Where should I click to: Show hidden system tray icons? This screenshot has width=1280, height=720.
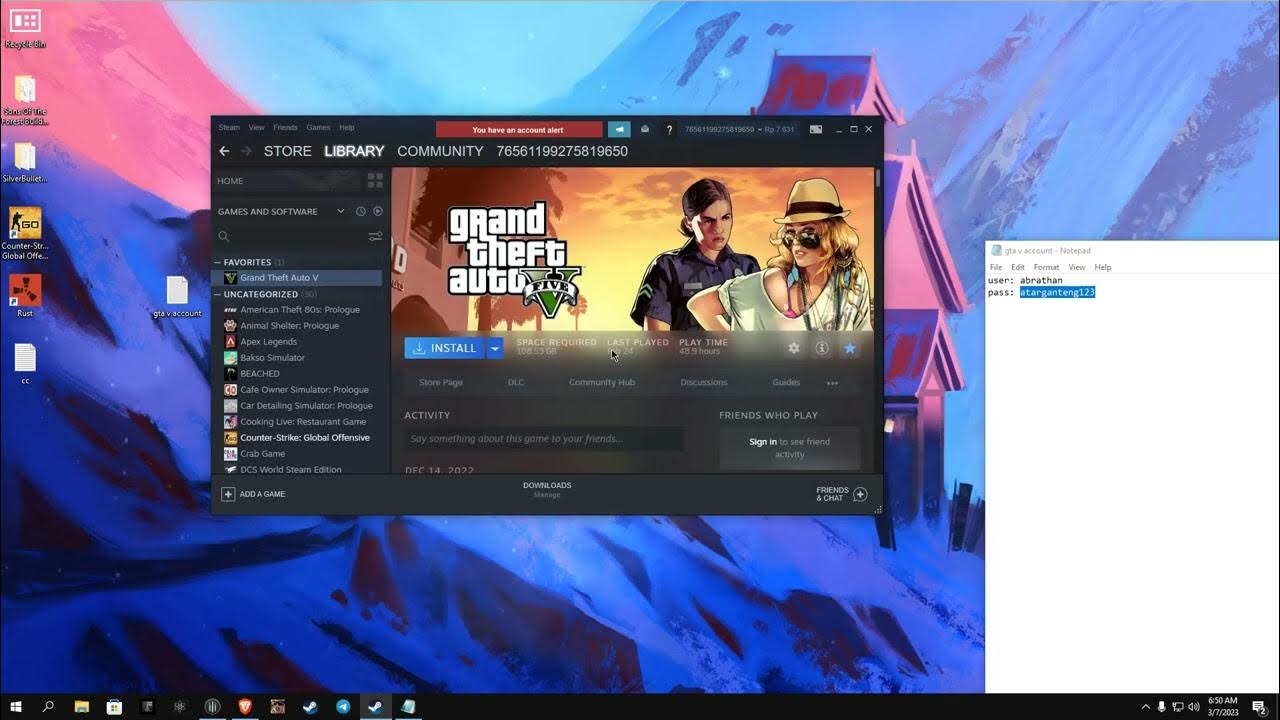click(x=1146, y=706)
